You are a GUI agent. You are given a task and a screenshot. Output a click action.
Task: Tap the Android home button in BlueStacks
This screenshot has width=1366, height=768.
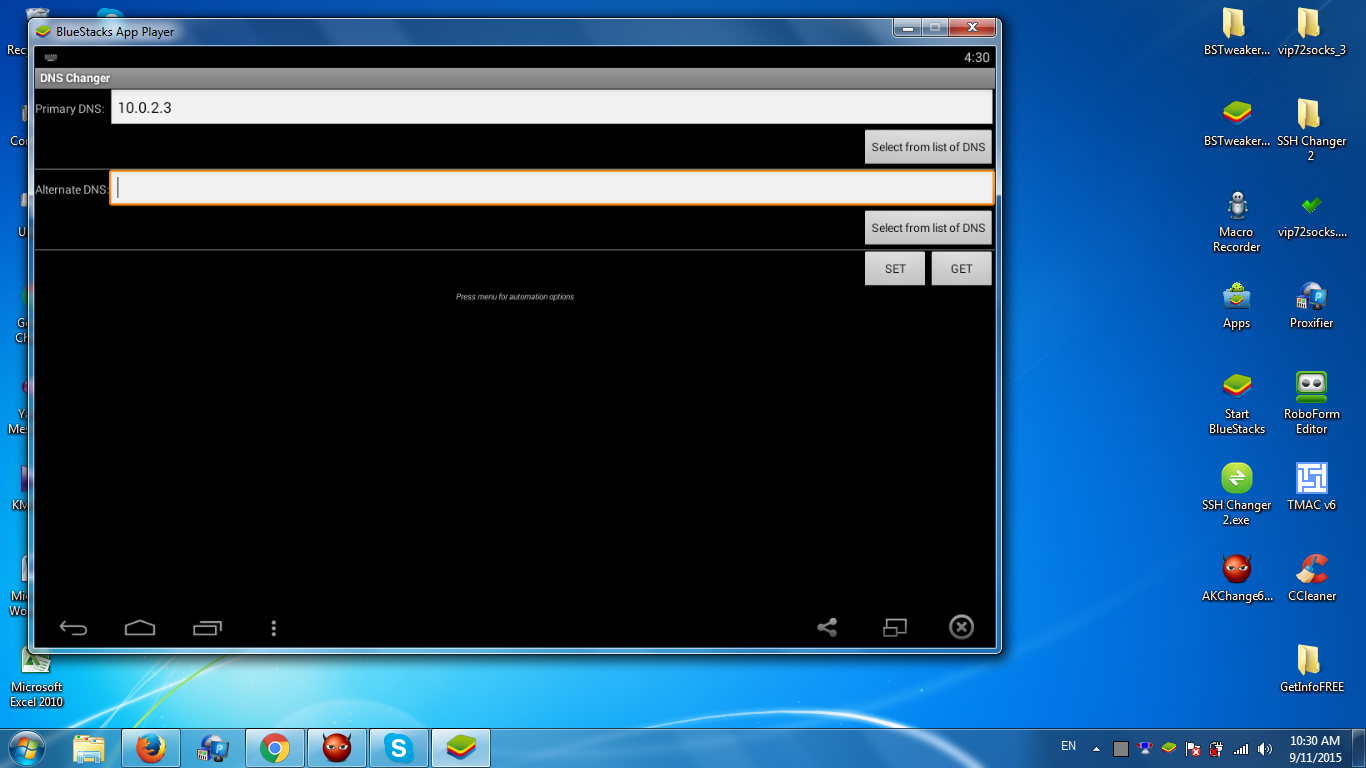coord(140,628)
